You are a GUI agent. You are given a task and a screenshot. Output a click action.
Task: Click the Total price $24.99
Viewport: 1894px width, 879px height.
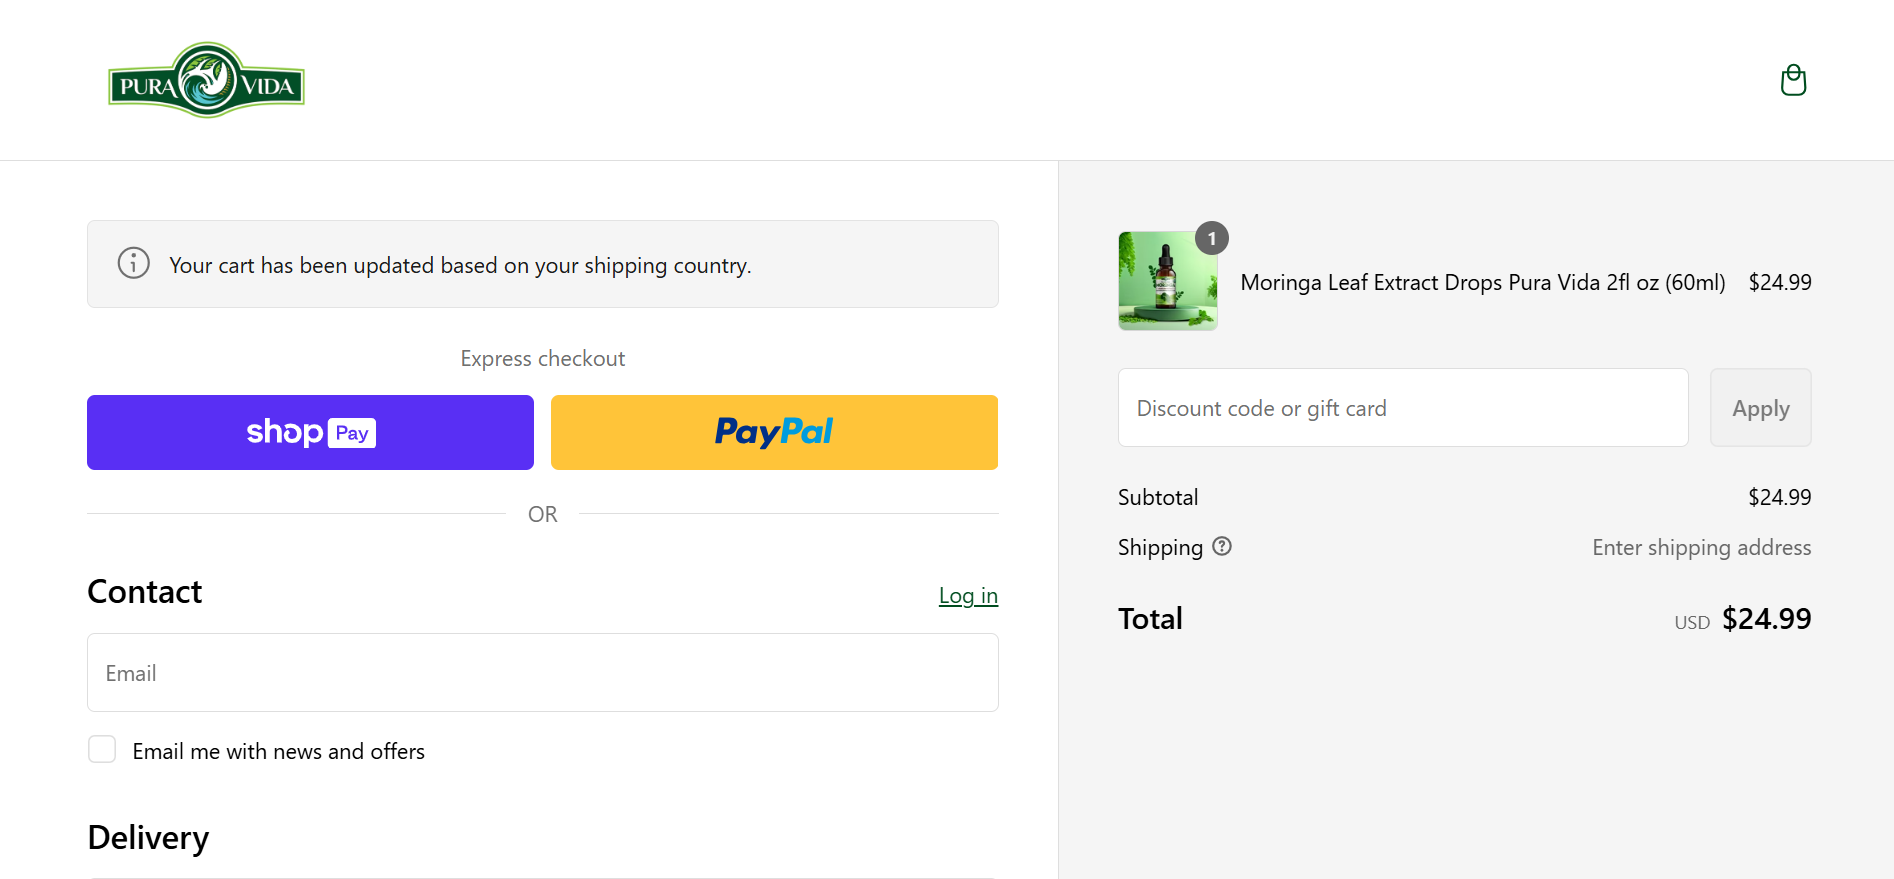[1766, 619]
